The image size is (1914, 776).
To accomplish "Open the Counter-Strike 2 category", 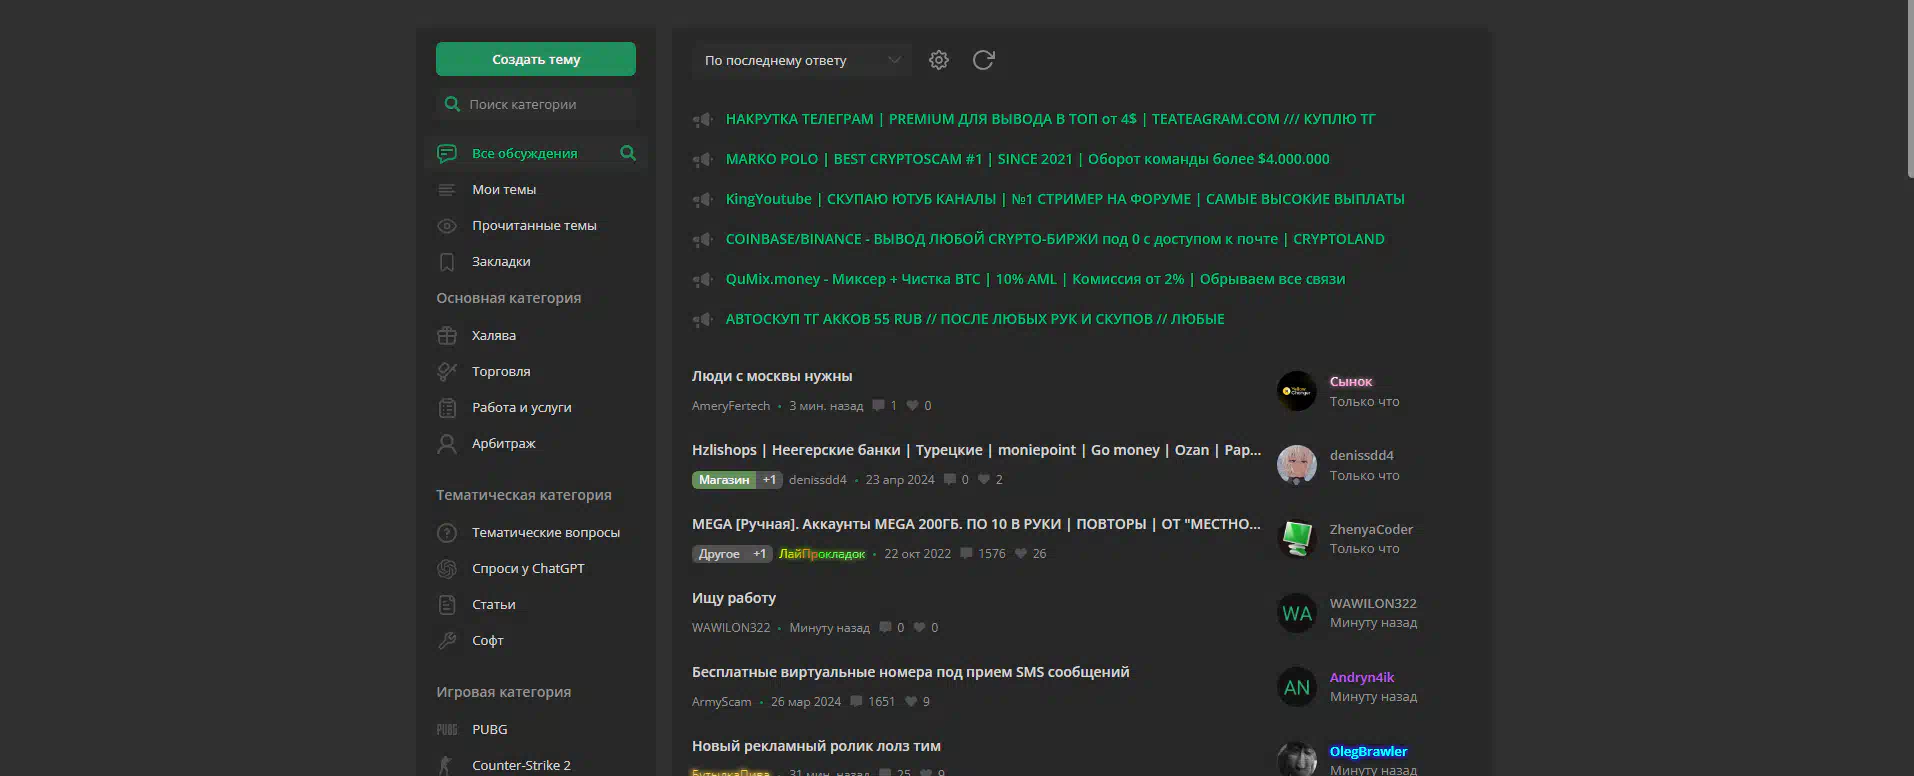I will (521, 765).
